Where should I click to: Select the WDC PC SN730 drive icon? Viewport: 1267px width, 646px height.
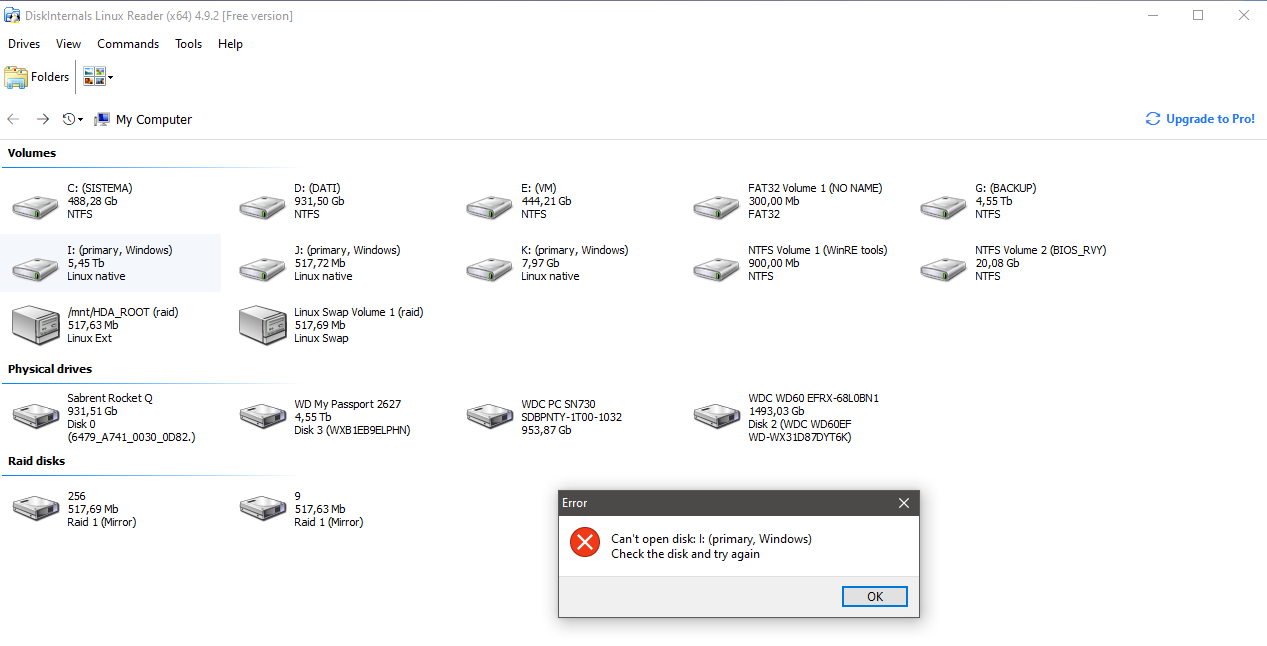[x=489, y=415]
